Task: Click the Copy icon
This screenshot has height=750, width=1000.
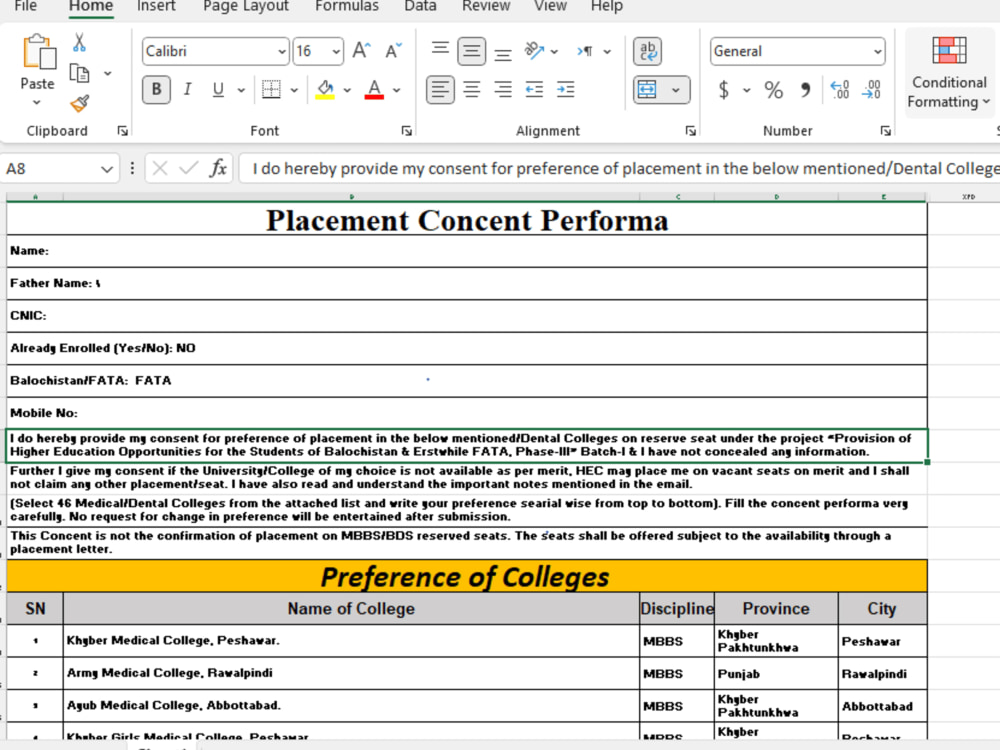Action: (79, 73)
